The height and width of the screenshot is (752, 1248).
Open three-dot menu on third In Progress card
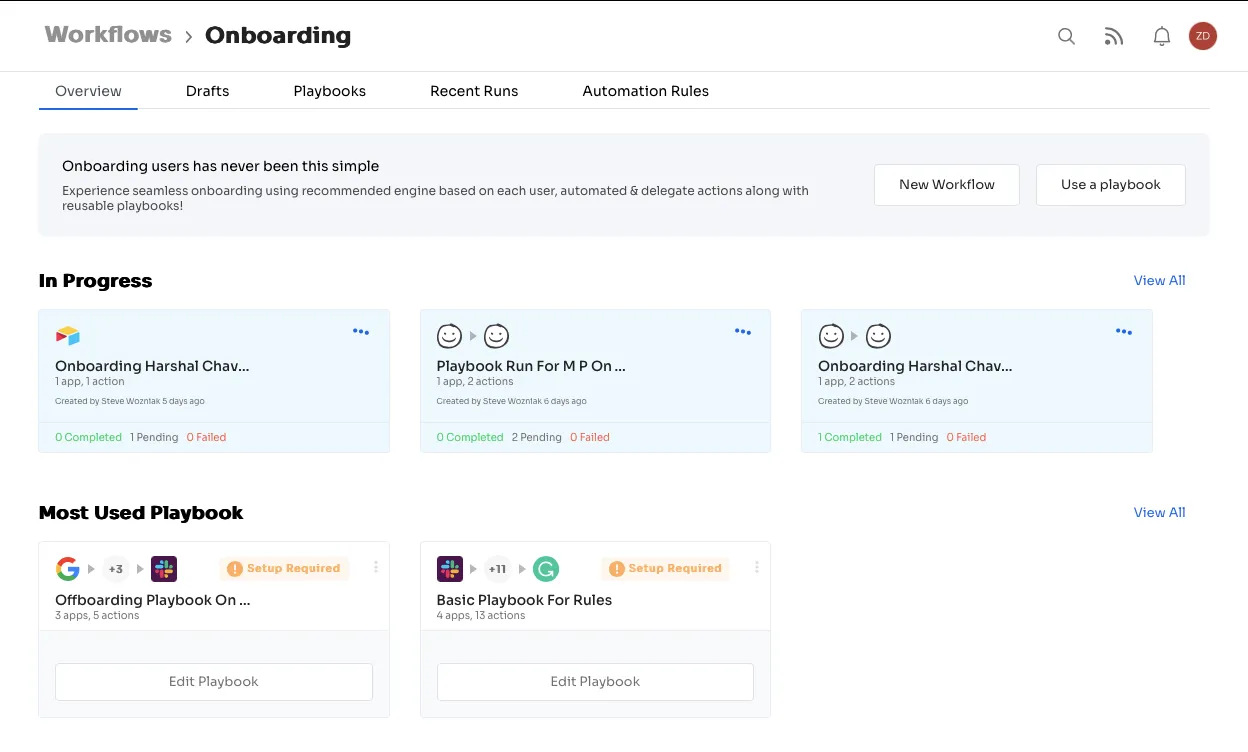point(1124,332)
